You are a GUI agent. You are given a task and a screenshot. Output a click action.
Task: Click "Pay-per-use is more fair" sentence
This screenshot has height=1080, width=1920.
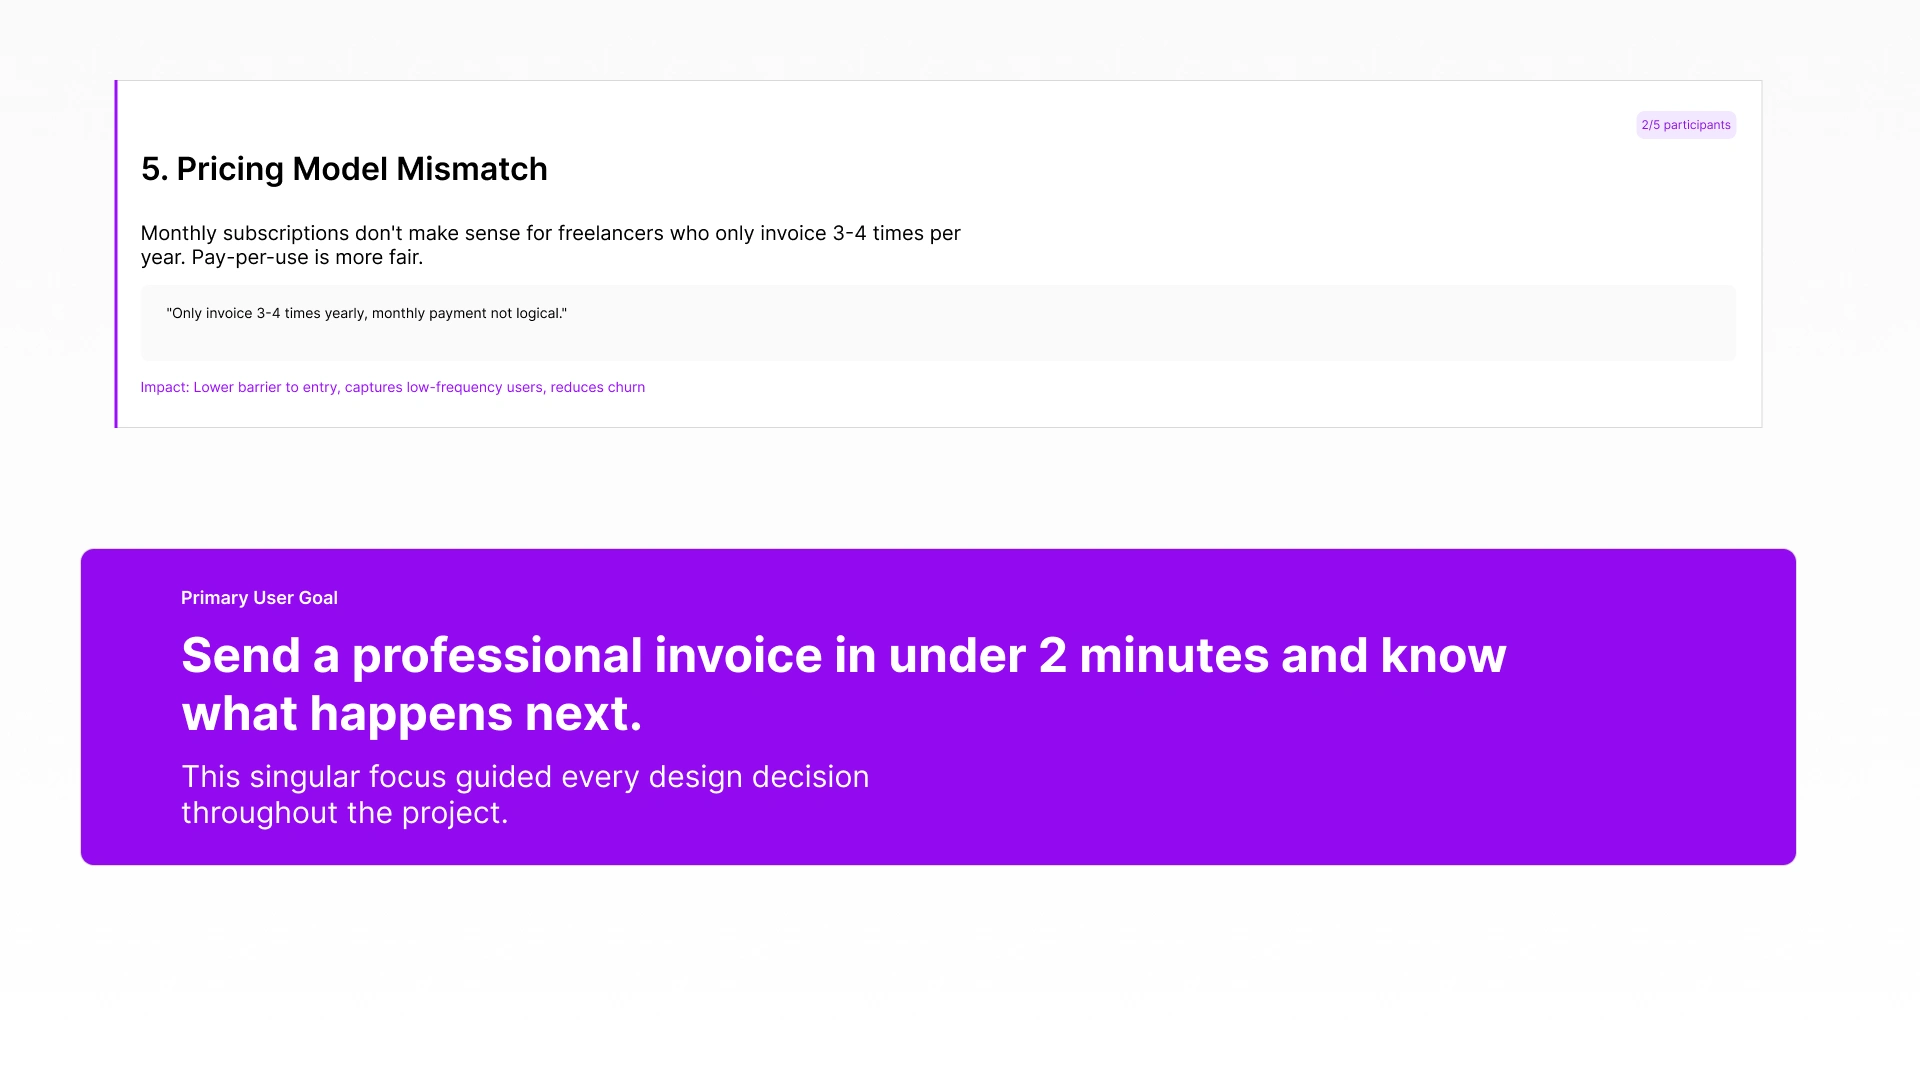[x=306, y=257]
